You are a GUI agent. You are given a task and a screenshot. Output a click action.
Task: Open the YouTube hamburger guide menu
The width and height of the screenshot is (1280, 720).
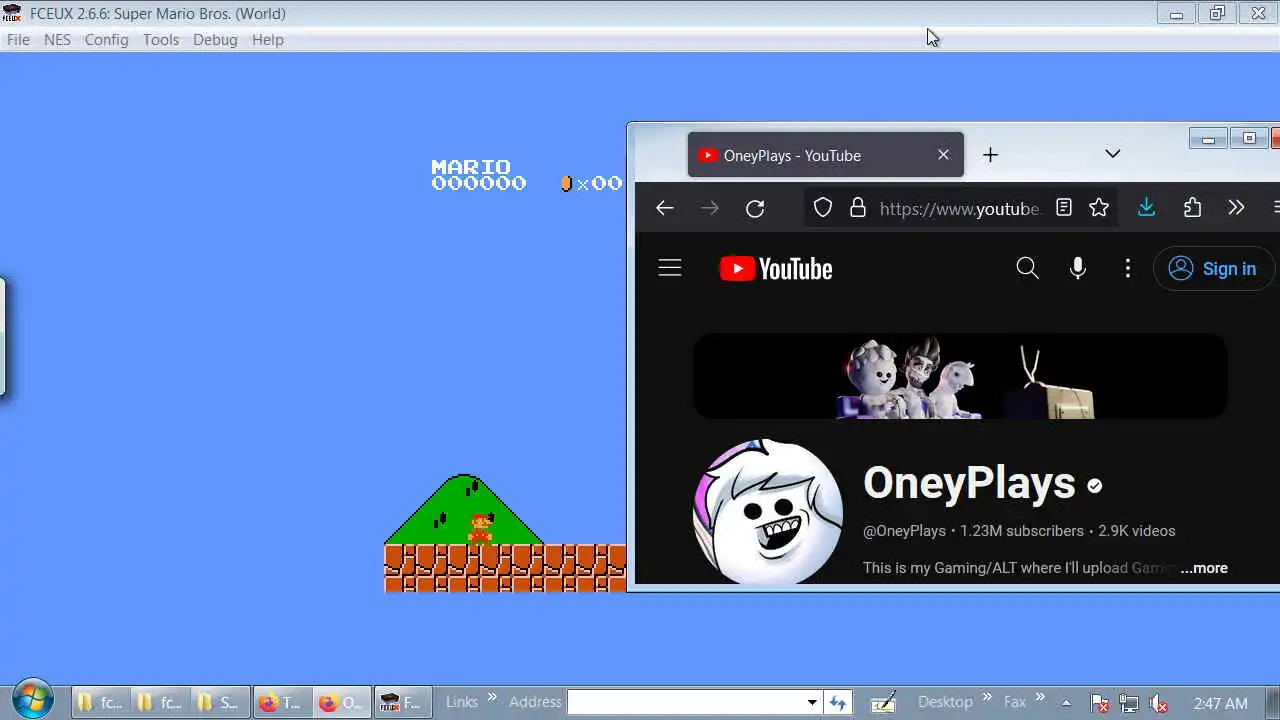point(670,268)
